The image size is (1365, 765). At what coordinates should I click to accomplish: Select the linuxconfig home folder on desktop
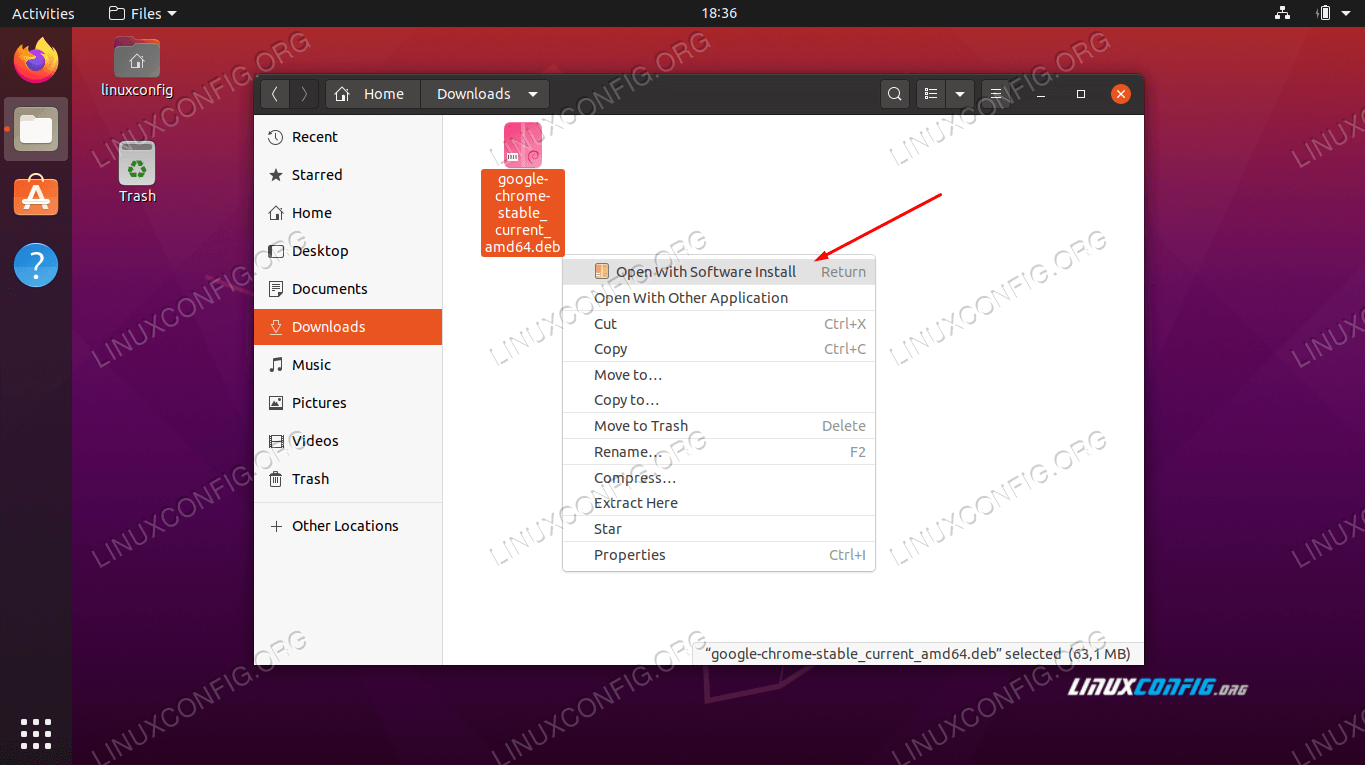coord(137,67)
